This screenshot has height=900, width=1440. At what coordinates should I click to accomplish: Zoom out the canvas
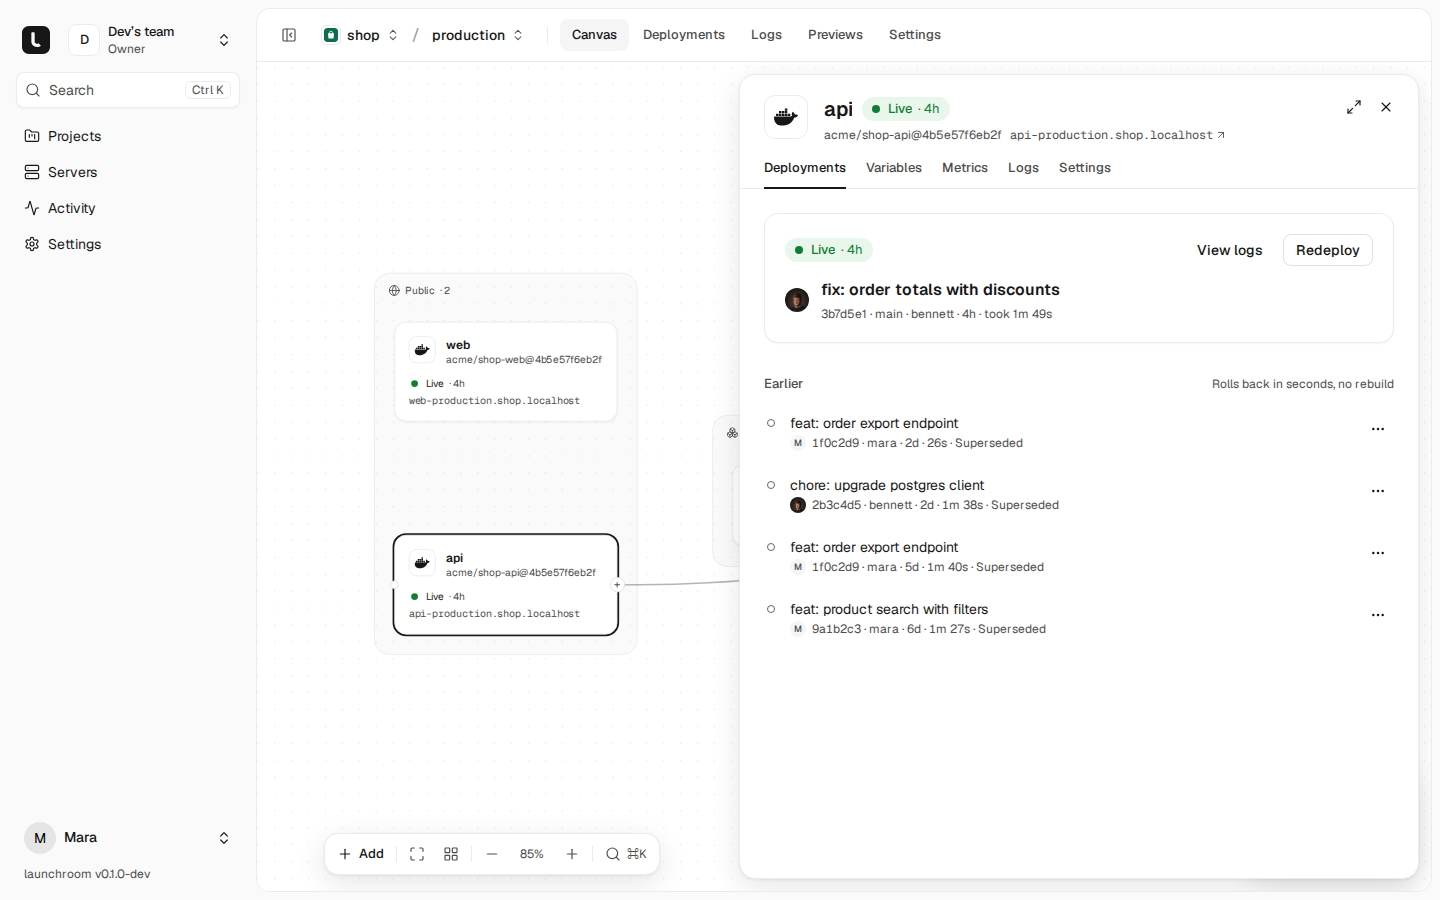[492, 854]
